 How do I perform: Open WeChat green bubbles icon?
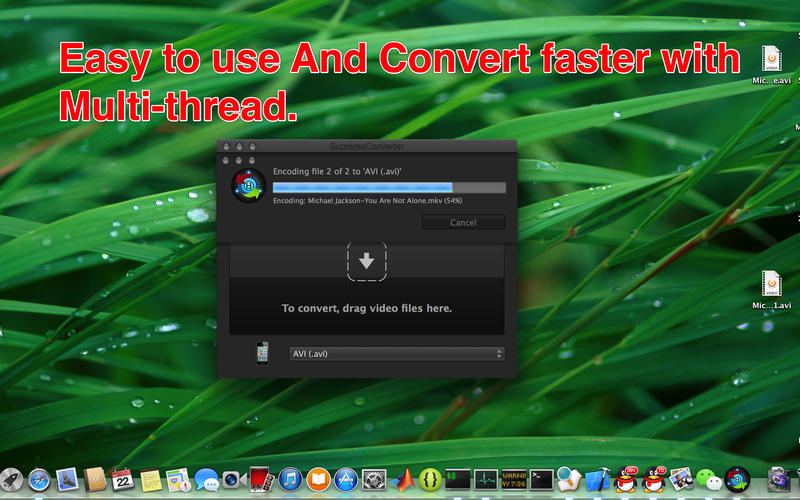[709, 480]
